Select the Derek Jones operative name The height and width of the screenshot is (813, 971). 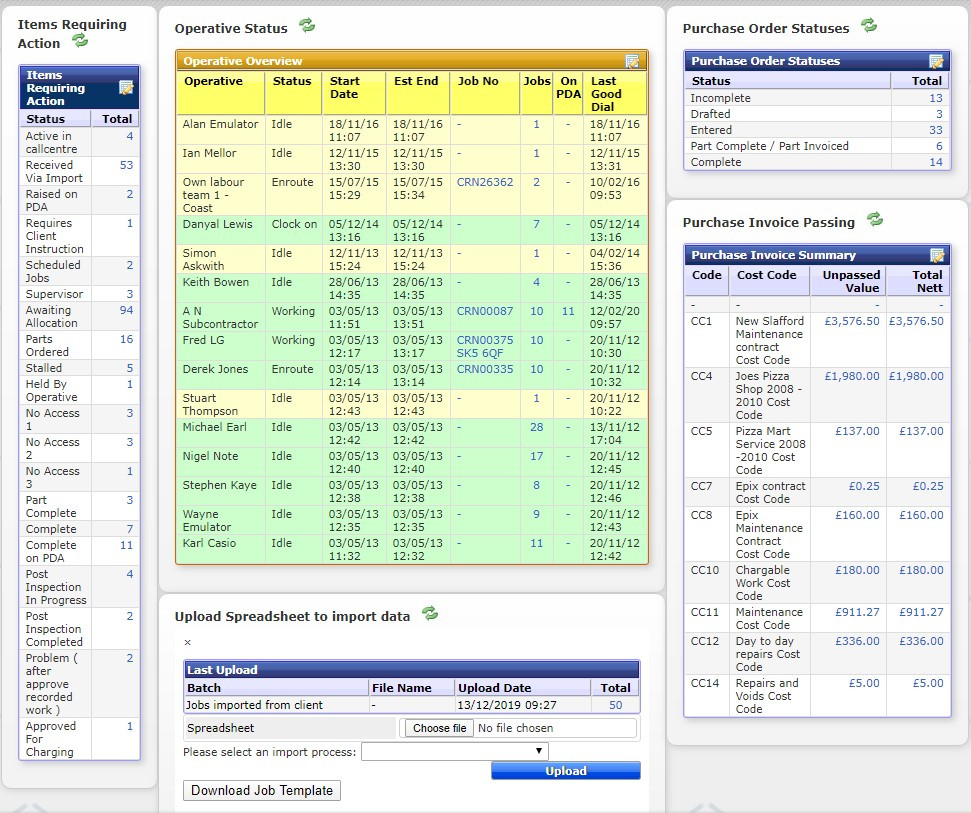[x=215, y=369]
